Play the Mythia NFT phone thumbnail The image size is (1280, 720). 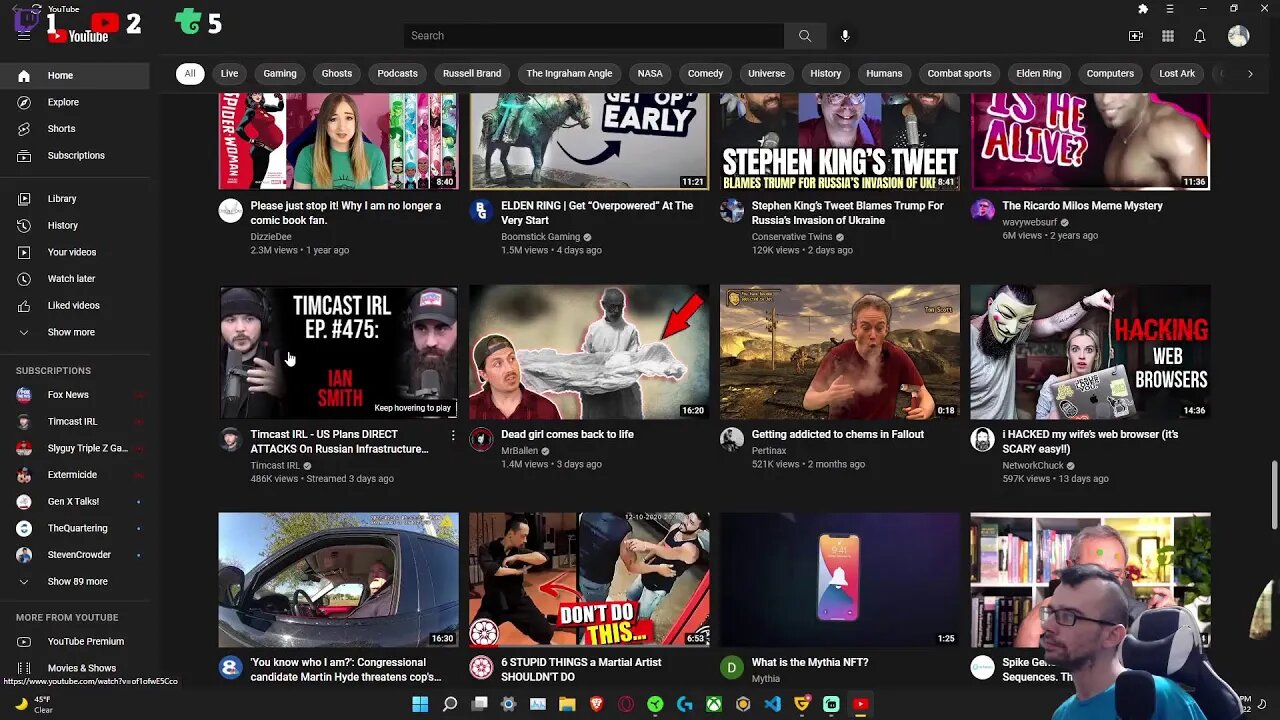pos(839,580)
